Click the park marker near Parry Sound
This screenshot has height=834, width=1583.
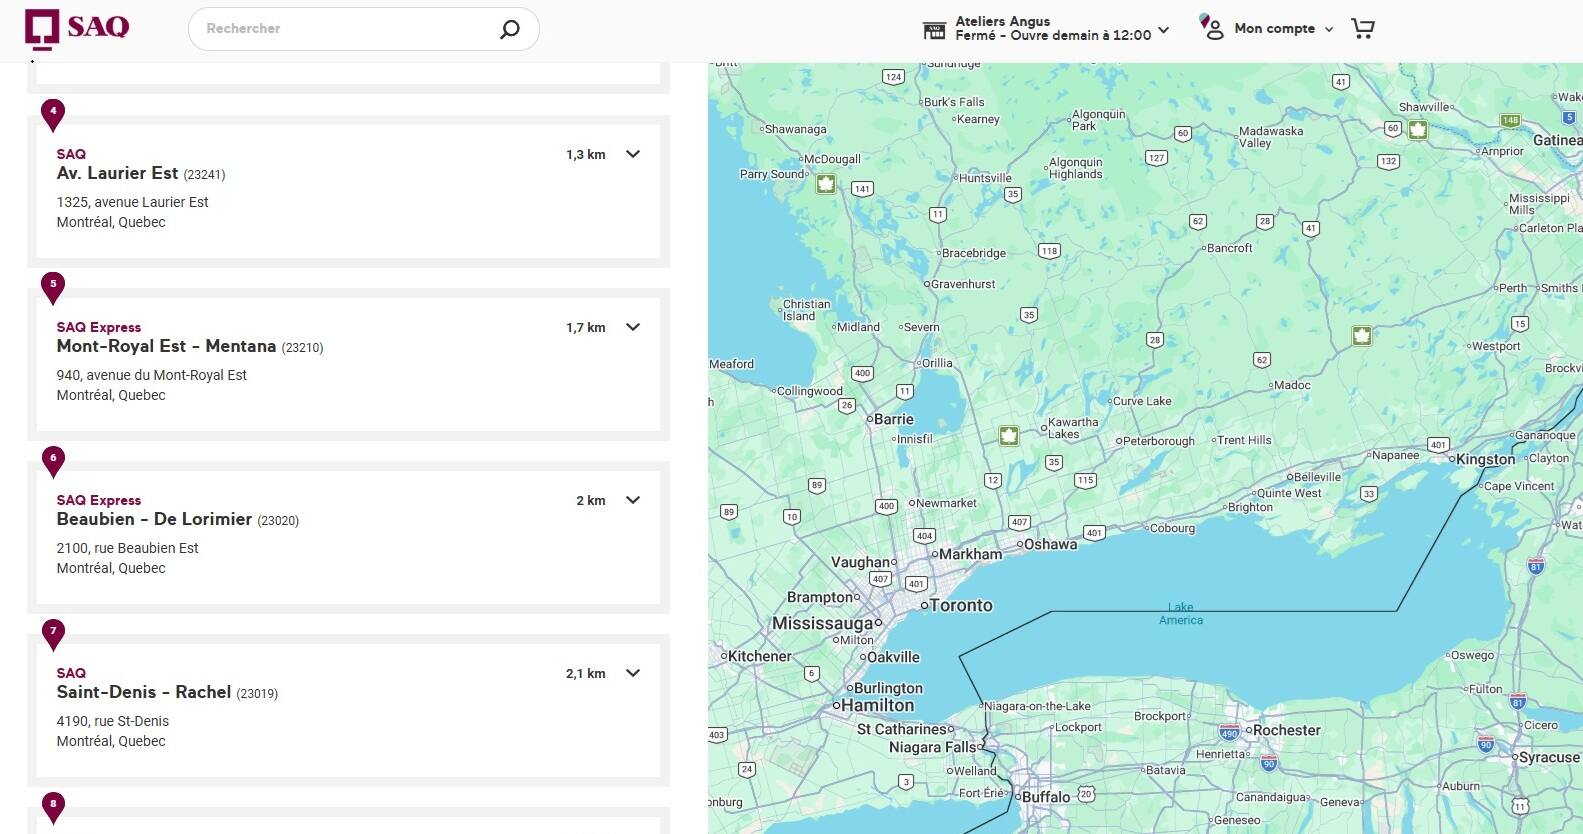(826, 184)
